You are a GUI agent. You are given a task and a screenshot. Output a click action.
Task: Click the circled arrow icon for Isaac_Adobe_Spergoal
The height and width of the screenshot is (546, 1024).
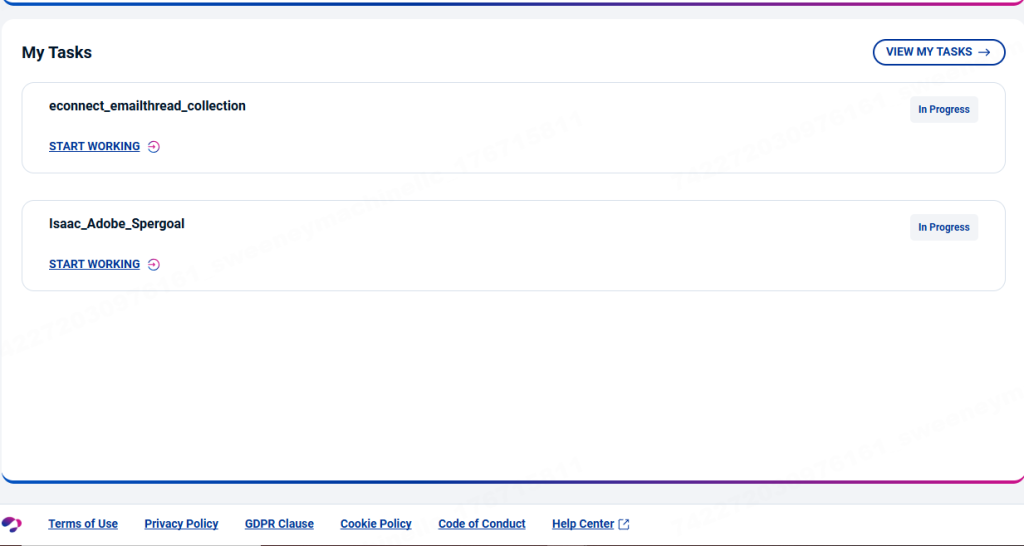pyautogui.click(x=153, y=265)
